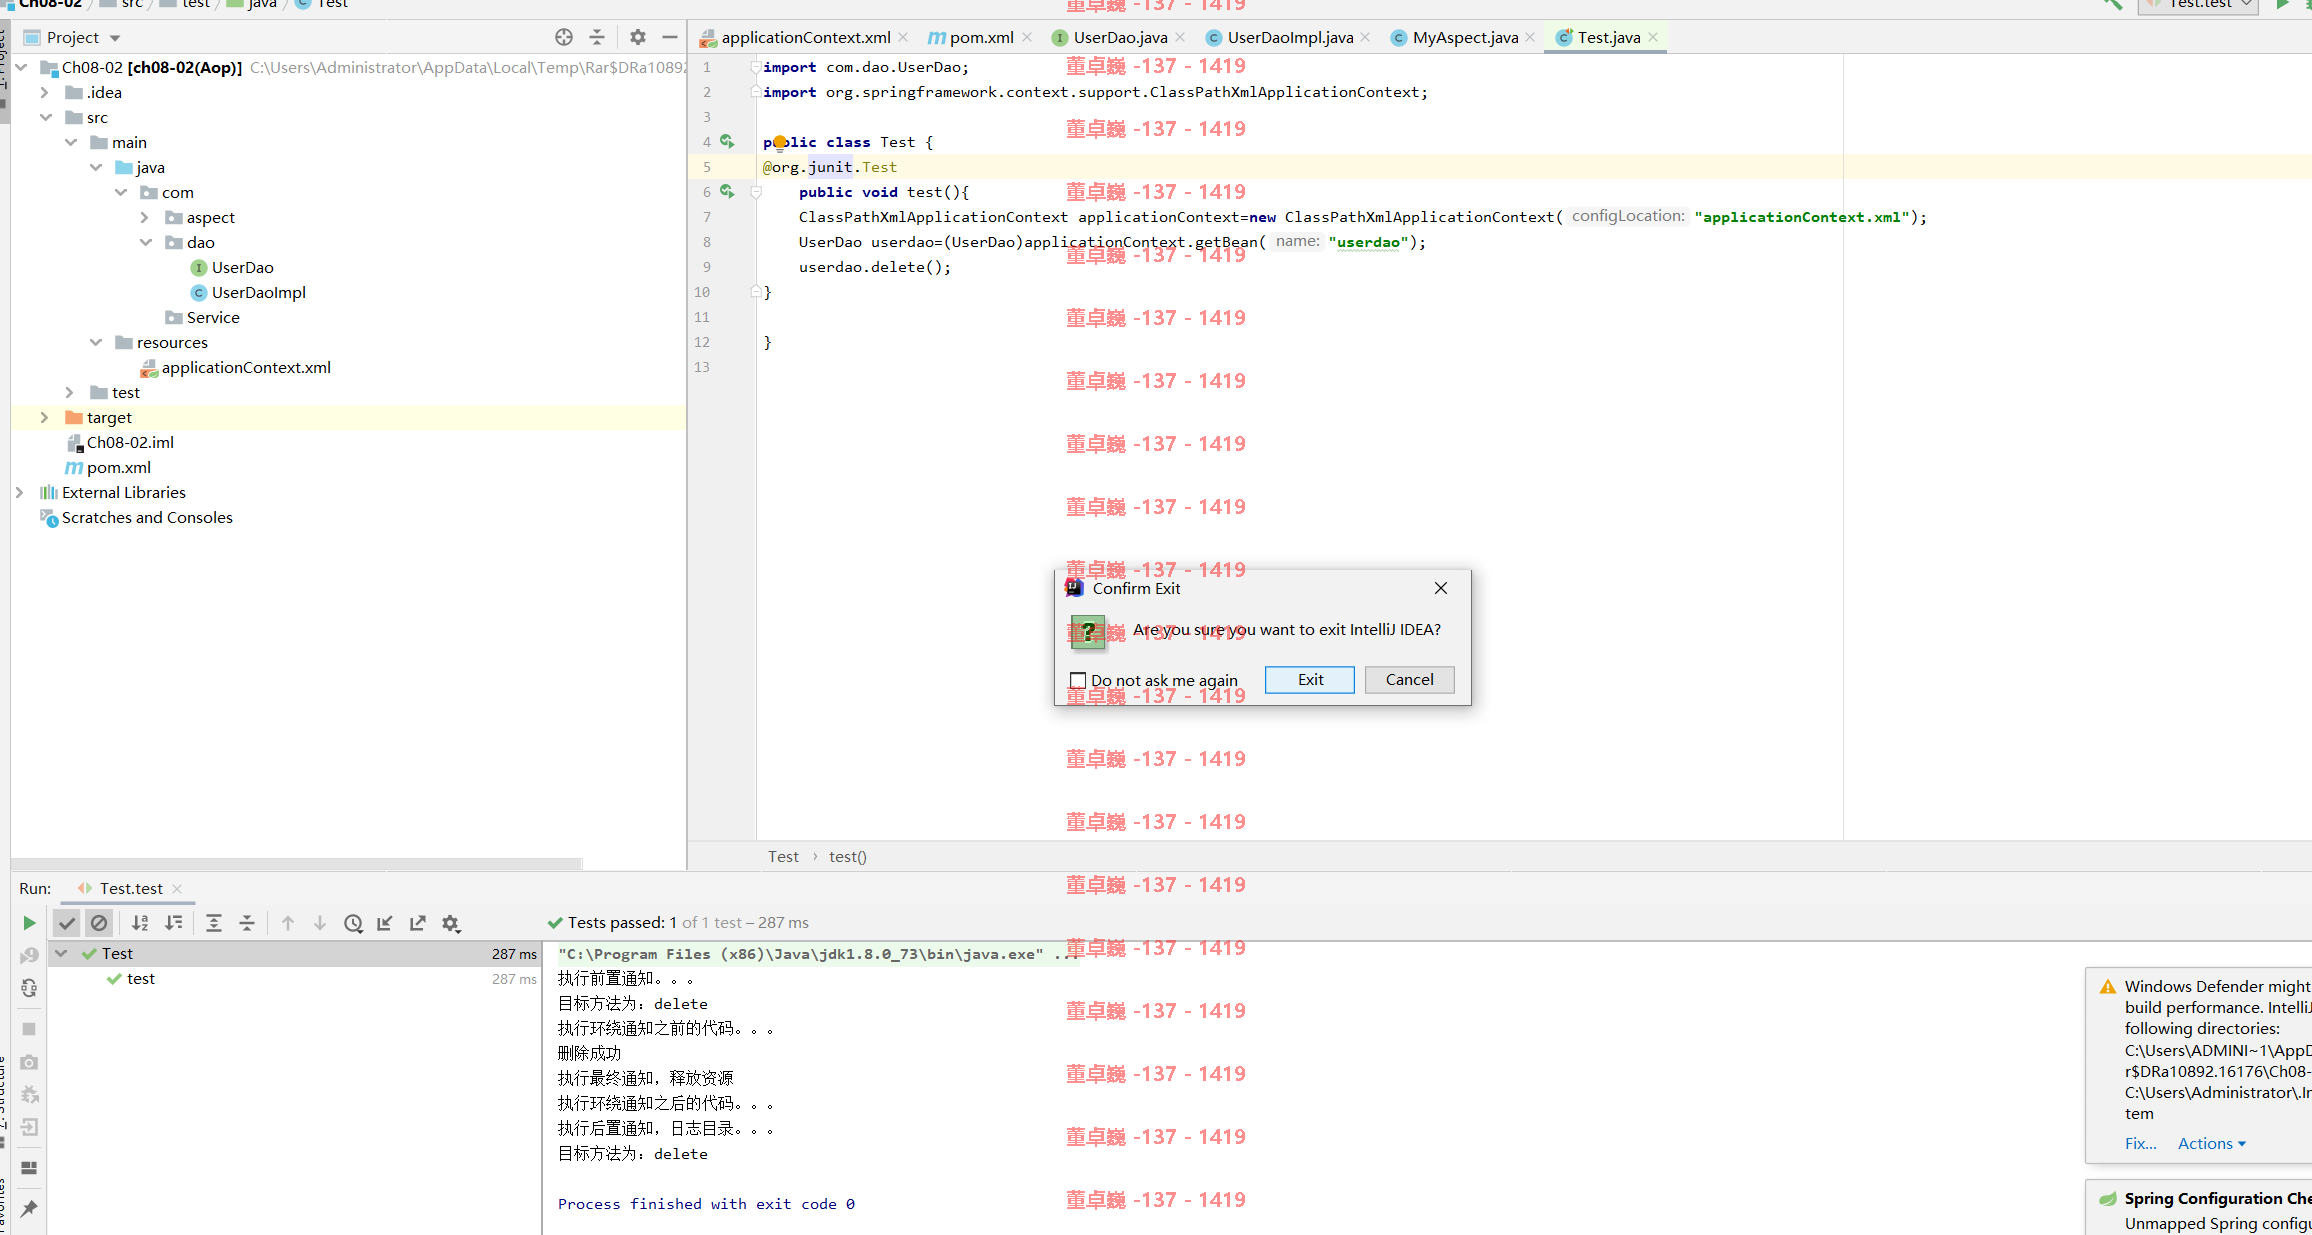
Task: Click run gutter icon beside class Test
Action: pos(728,142)
